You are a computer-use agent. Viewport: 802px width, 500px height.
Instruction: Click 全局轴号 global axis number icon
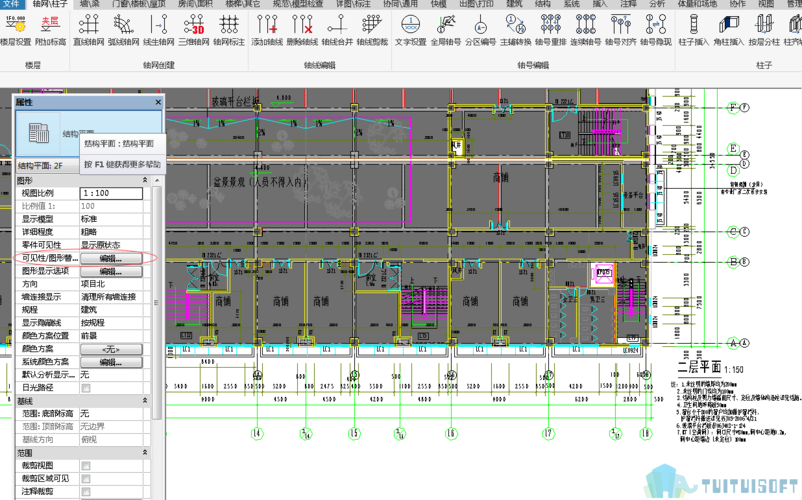[445, 31]
